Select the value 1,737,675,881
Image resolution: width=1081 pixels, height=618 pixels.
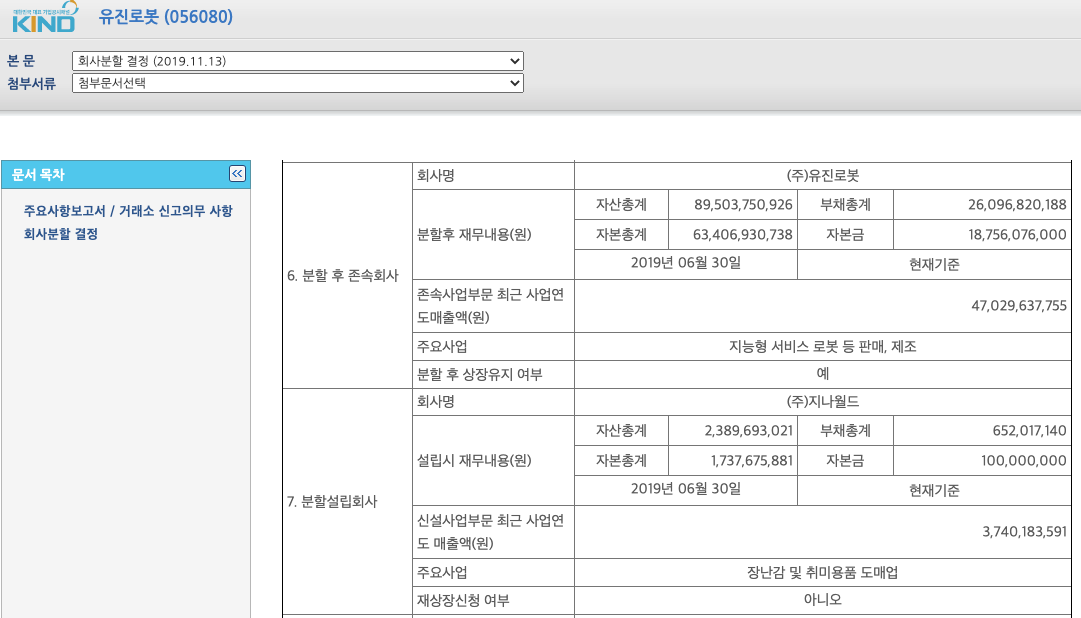pos(751,460)
